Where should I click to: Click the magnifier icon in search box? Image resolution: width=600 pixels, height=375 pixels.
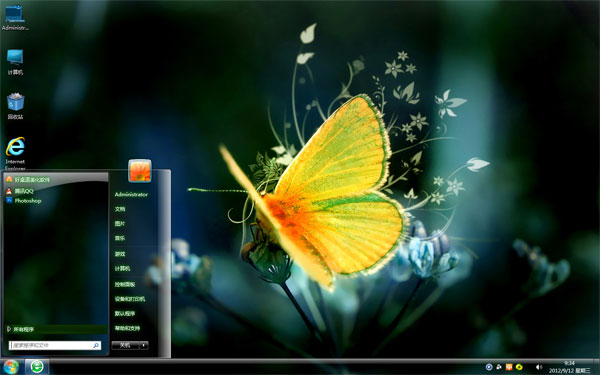point(96,345)
